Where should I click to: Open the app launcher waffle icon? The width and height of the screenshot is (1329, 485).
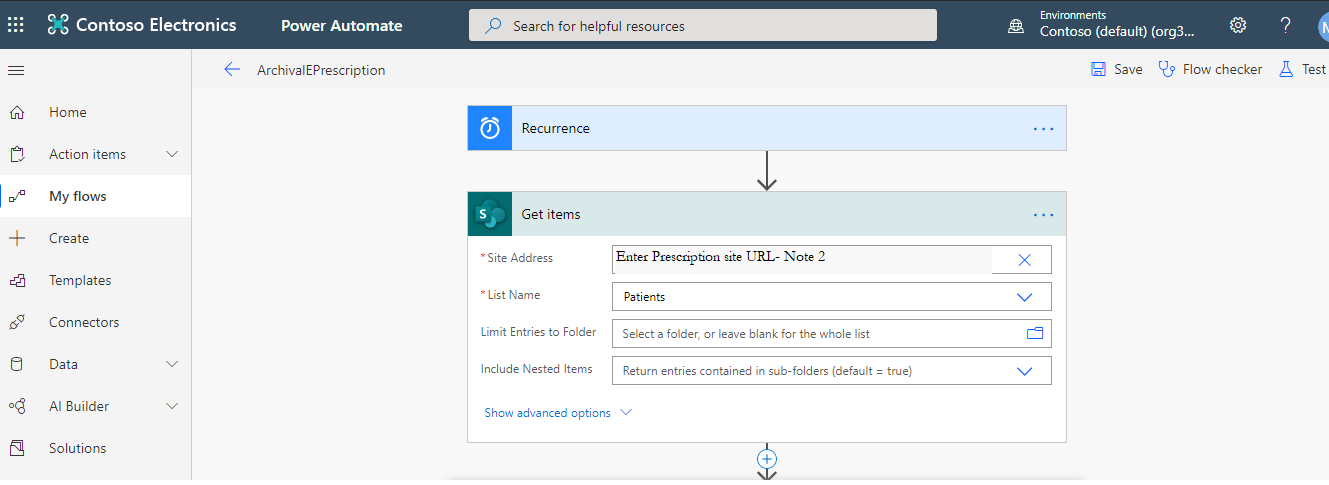[x=16, y=25]
